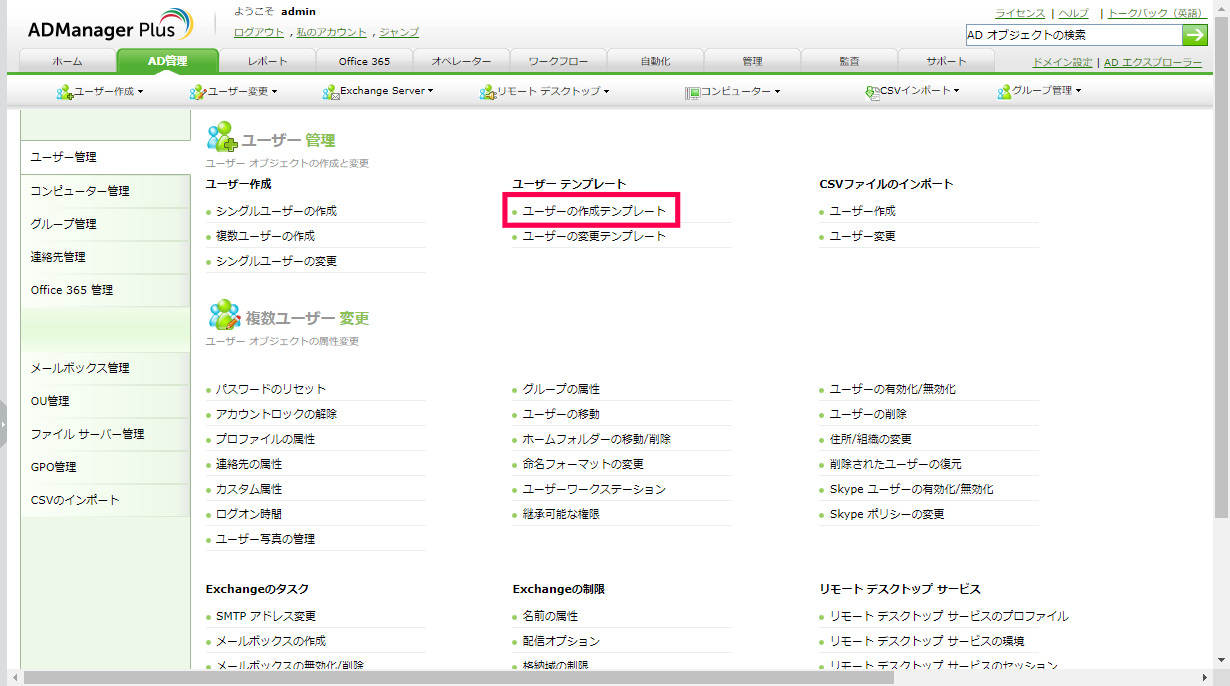Screen dimensions: 1230x686
Task: Focus the AD オブジェクトの検索 field
Action: pyautogui.click(x=1073, y=35)
